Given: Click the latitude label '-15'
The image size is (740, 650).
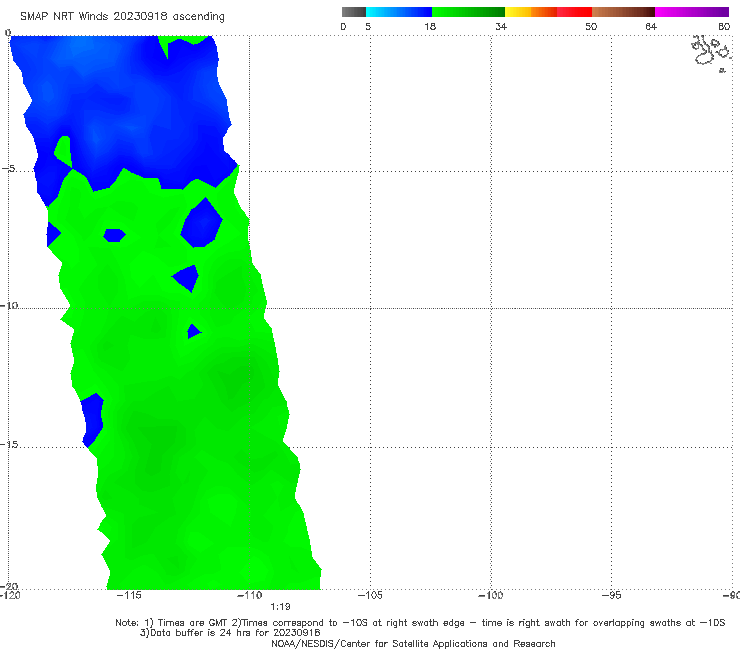Looking at the screenshot, I should (x=8, y=445).
